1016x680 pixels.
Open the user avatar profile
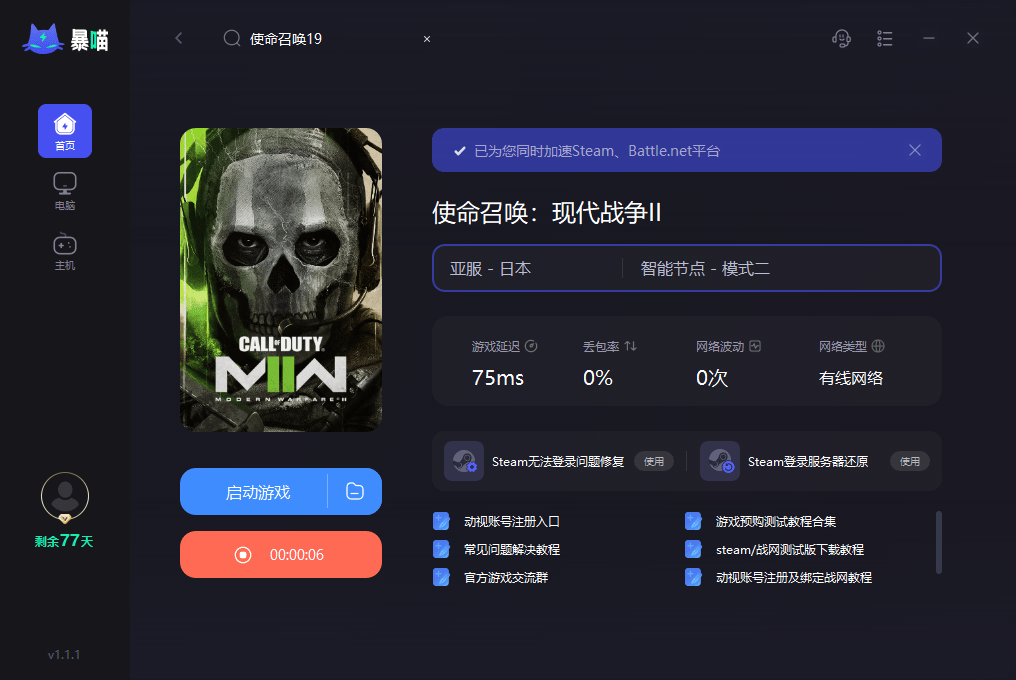click(x=65, y=496)
